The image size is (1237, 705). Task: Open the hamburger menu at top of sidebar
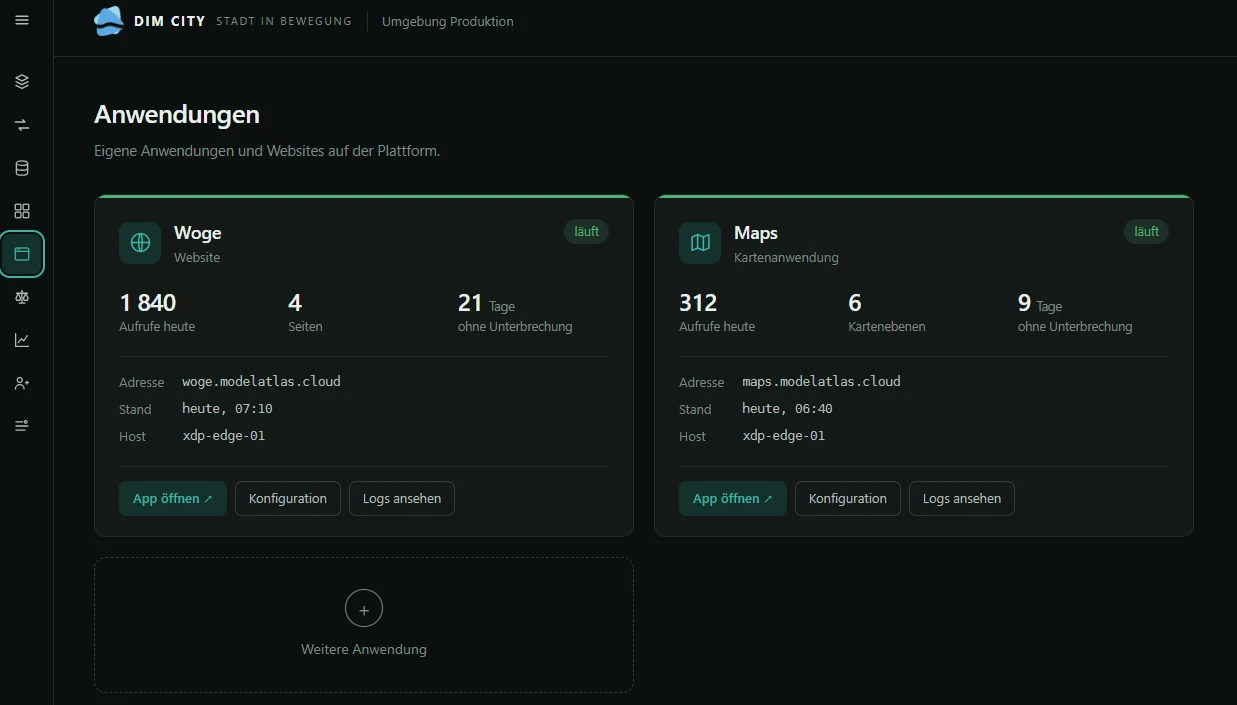pos(22,20)
